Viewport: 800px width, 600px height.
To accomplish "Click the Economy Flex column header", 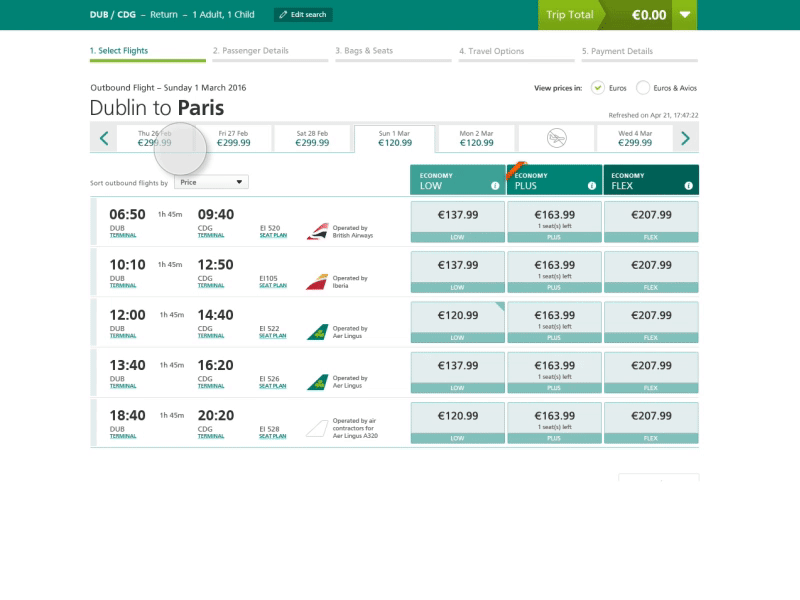I will pyautogui.click(x=651, y=180).
